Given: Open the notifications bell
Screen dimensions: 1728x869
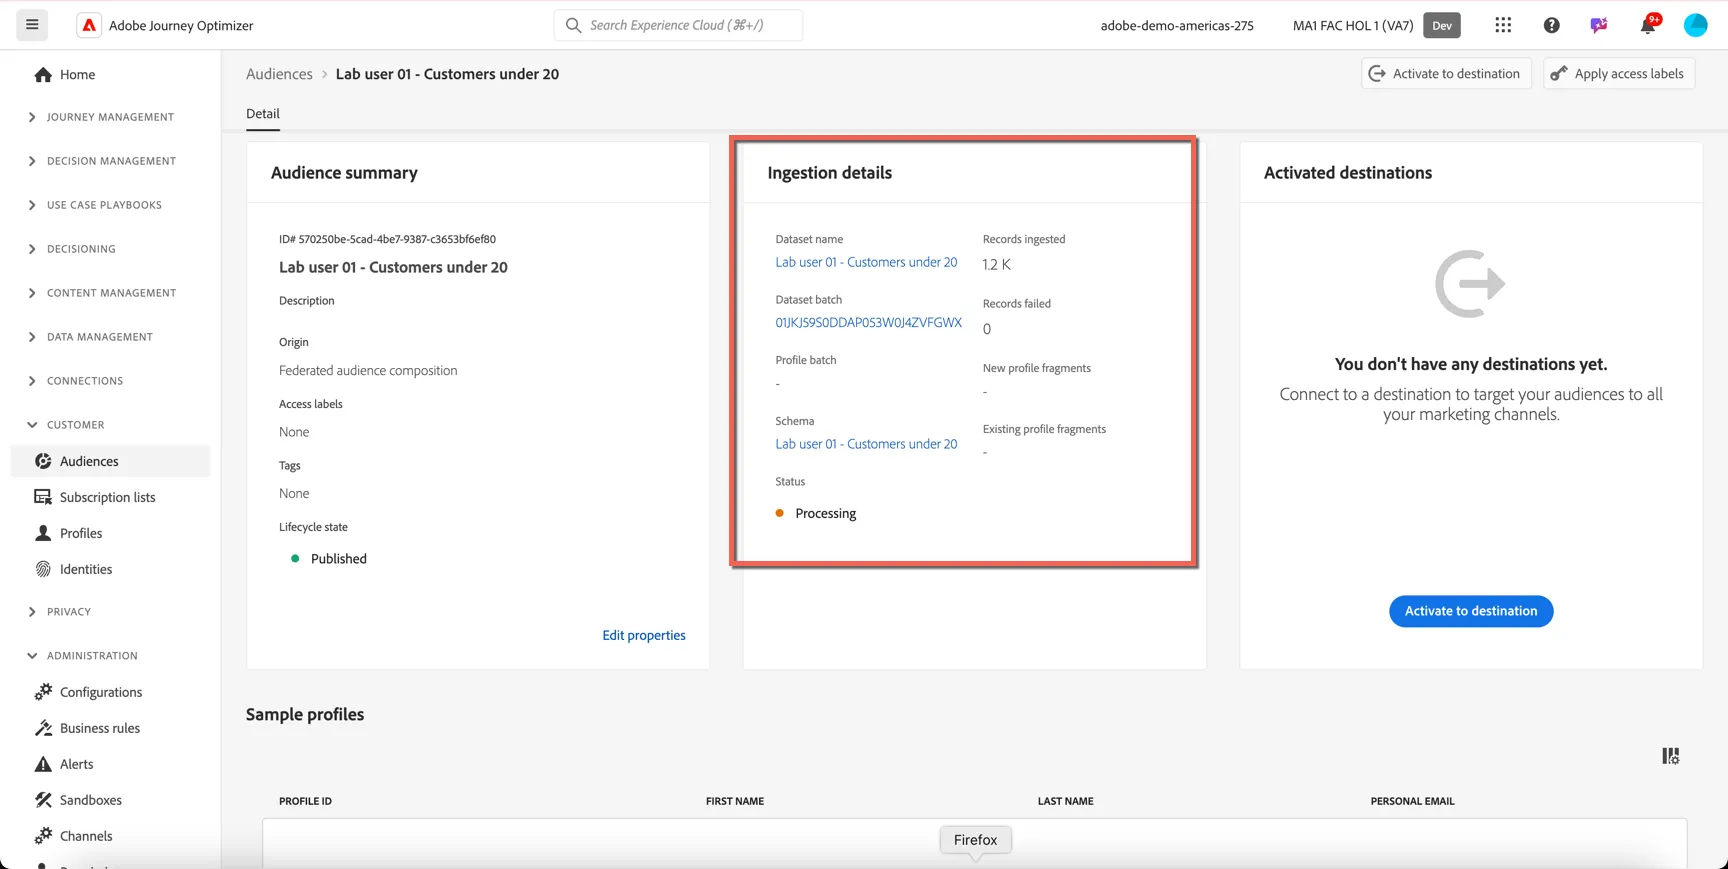Looking at the screenshot, I should 1648,25.
